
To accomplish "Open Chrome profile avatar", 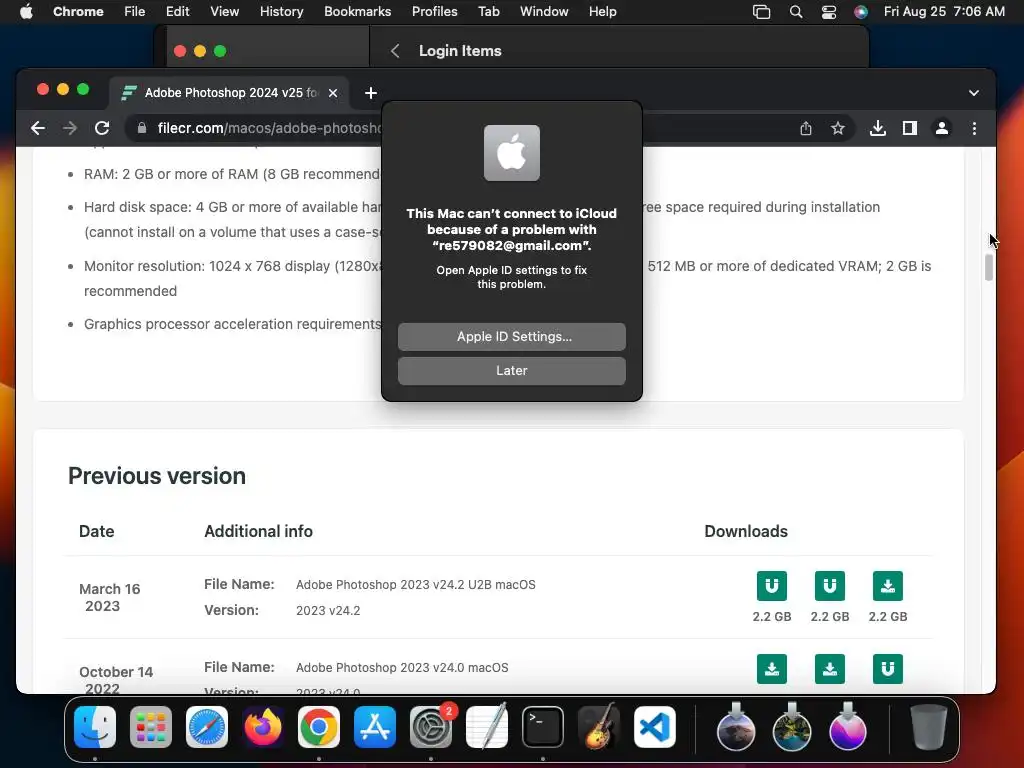I will (x=942, y=128).
